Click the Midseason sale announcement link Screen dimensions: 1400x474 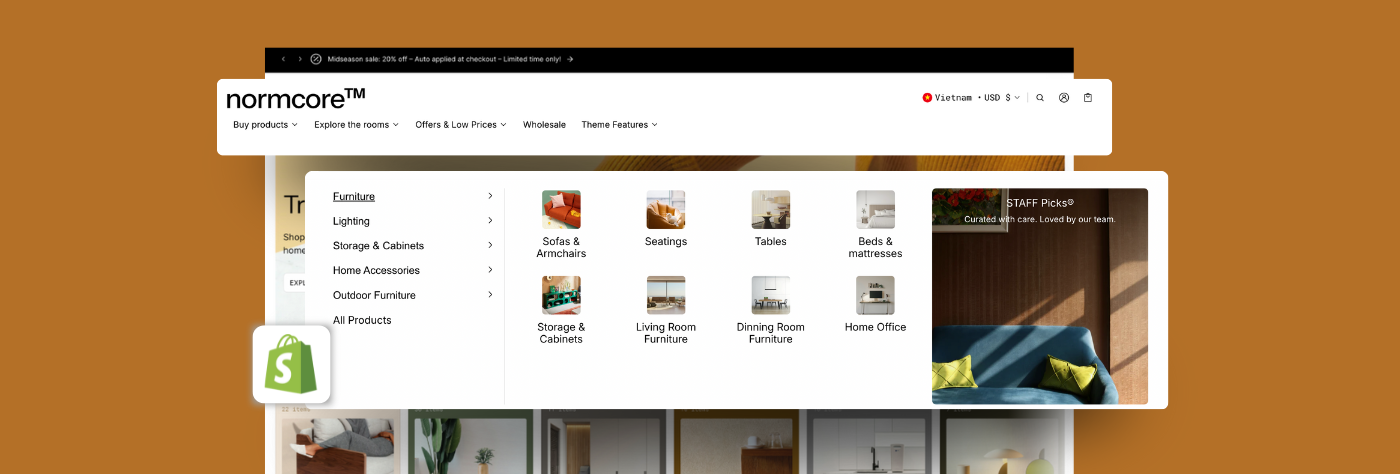450,59
